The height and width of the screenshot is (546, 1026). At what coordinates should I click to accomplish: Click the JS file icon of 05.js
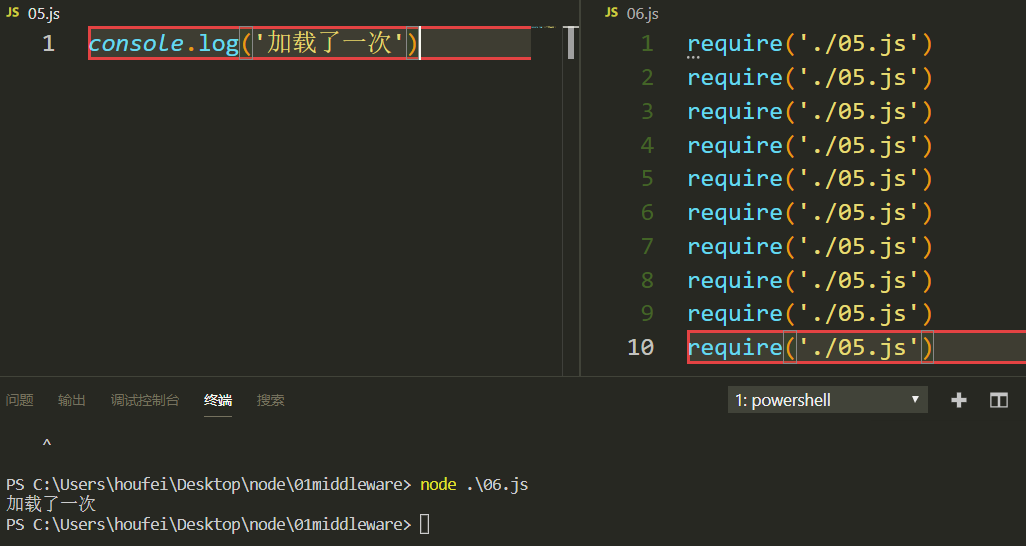click(12, 12)
